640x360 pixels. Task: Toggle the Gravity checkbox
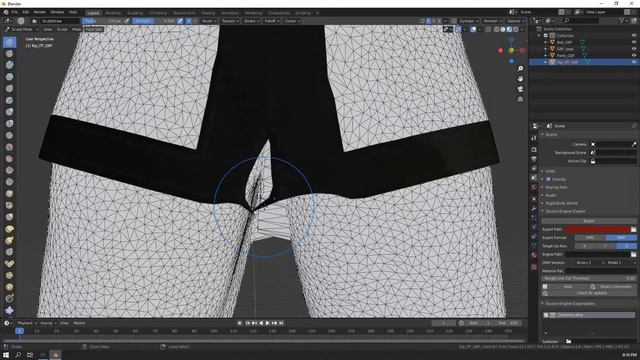548,179
